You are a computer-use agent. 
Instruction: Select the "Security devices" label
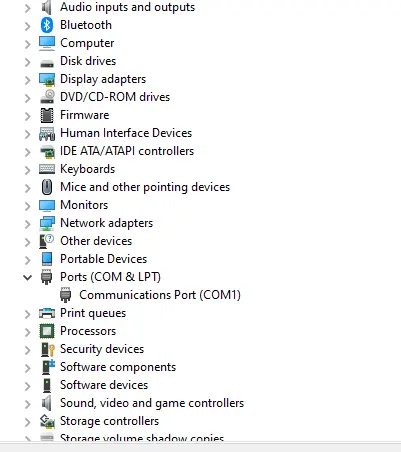pos(102,349)
